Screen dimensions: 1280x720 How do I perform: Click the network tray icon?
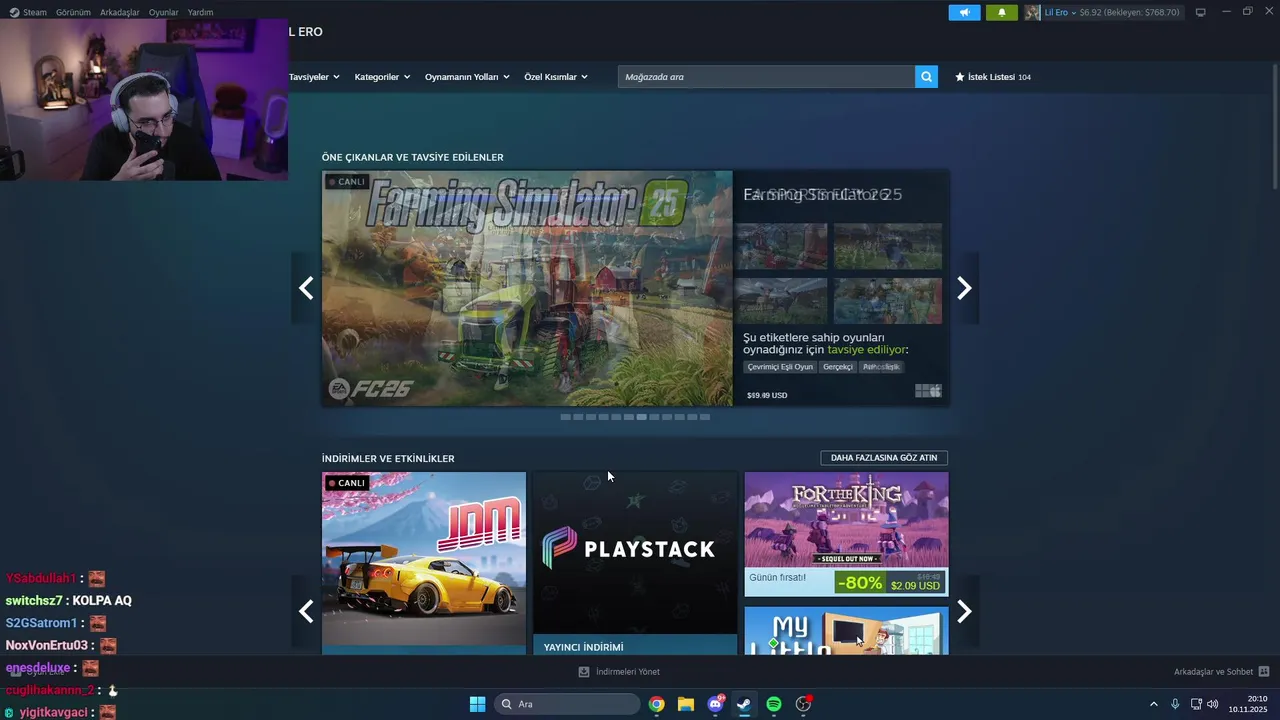[1196, 704]
